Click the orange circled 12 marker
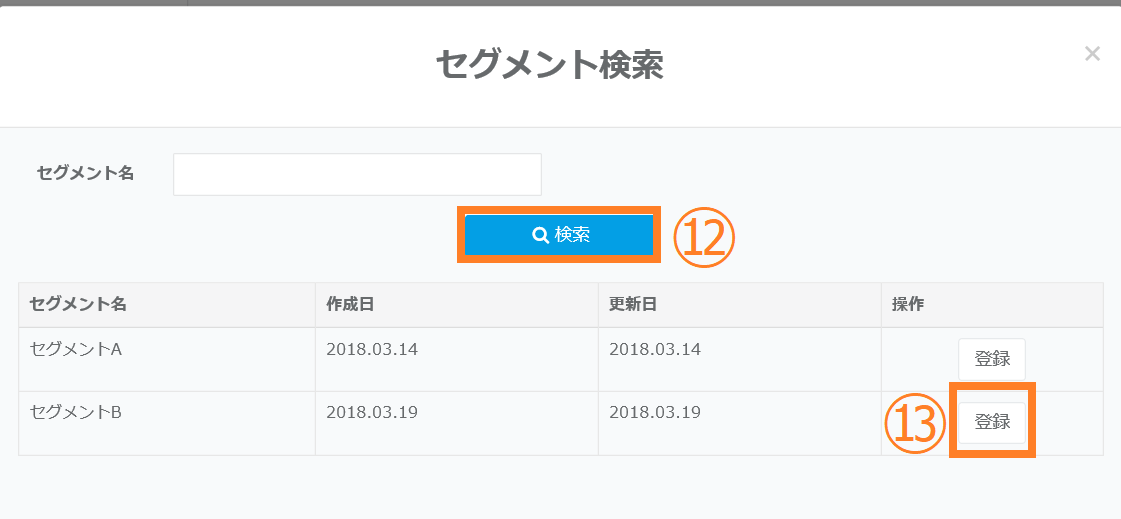This screenshot has height=519, width=1121. point(704,238)
